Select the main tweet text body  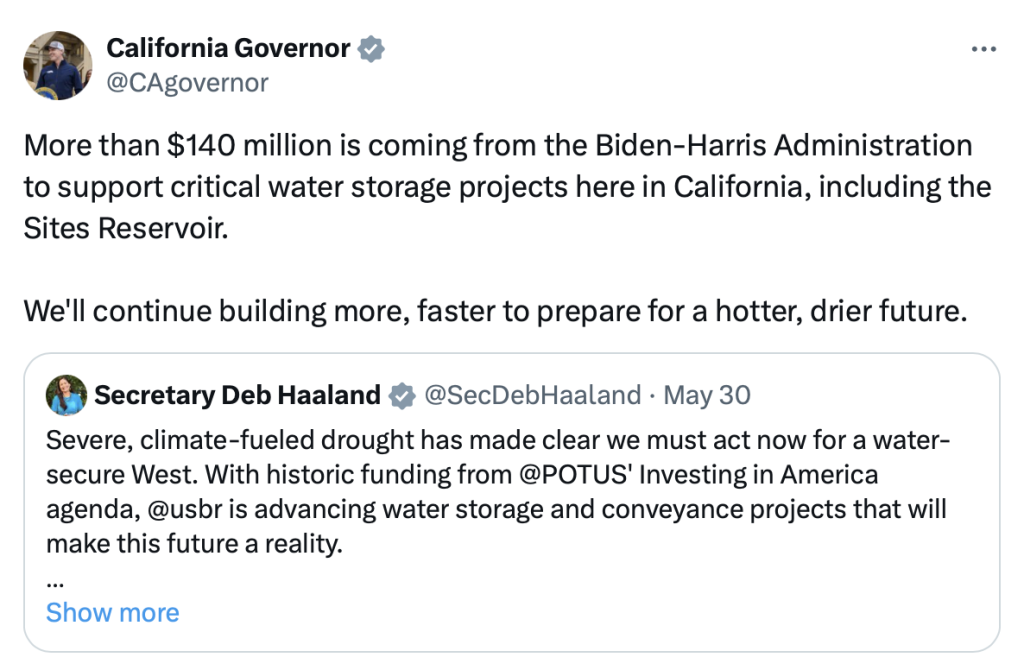497,186
